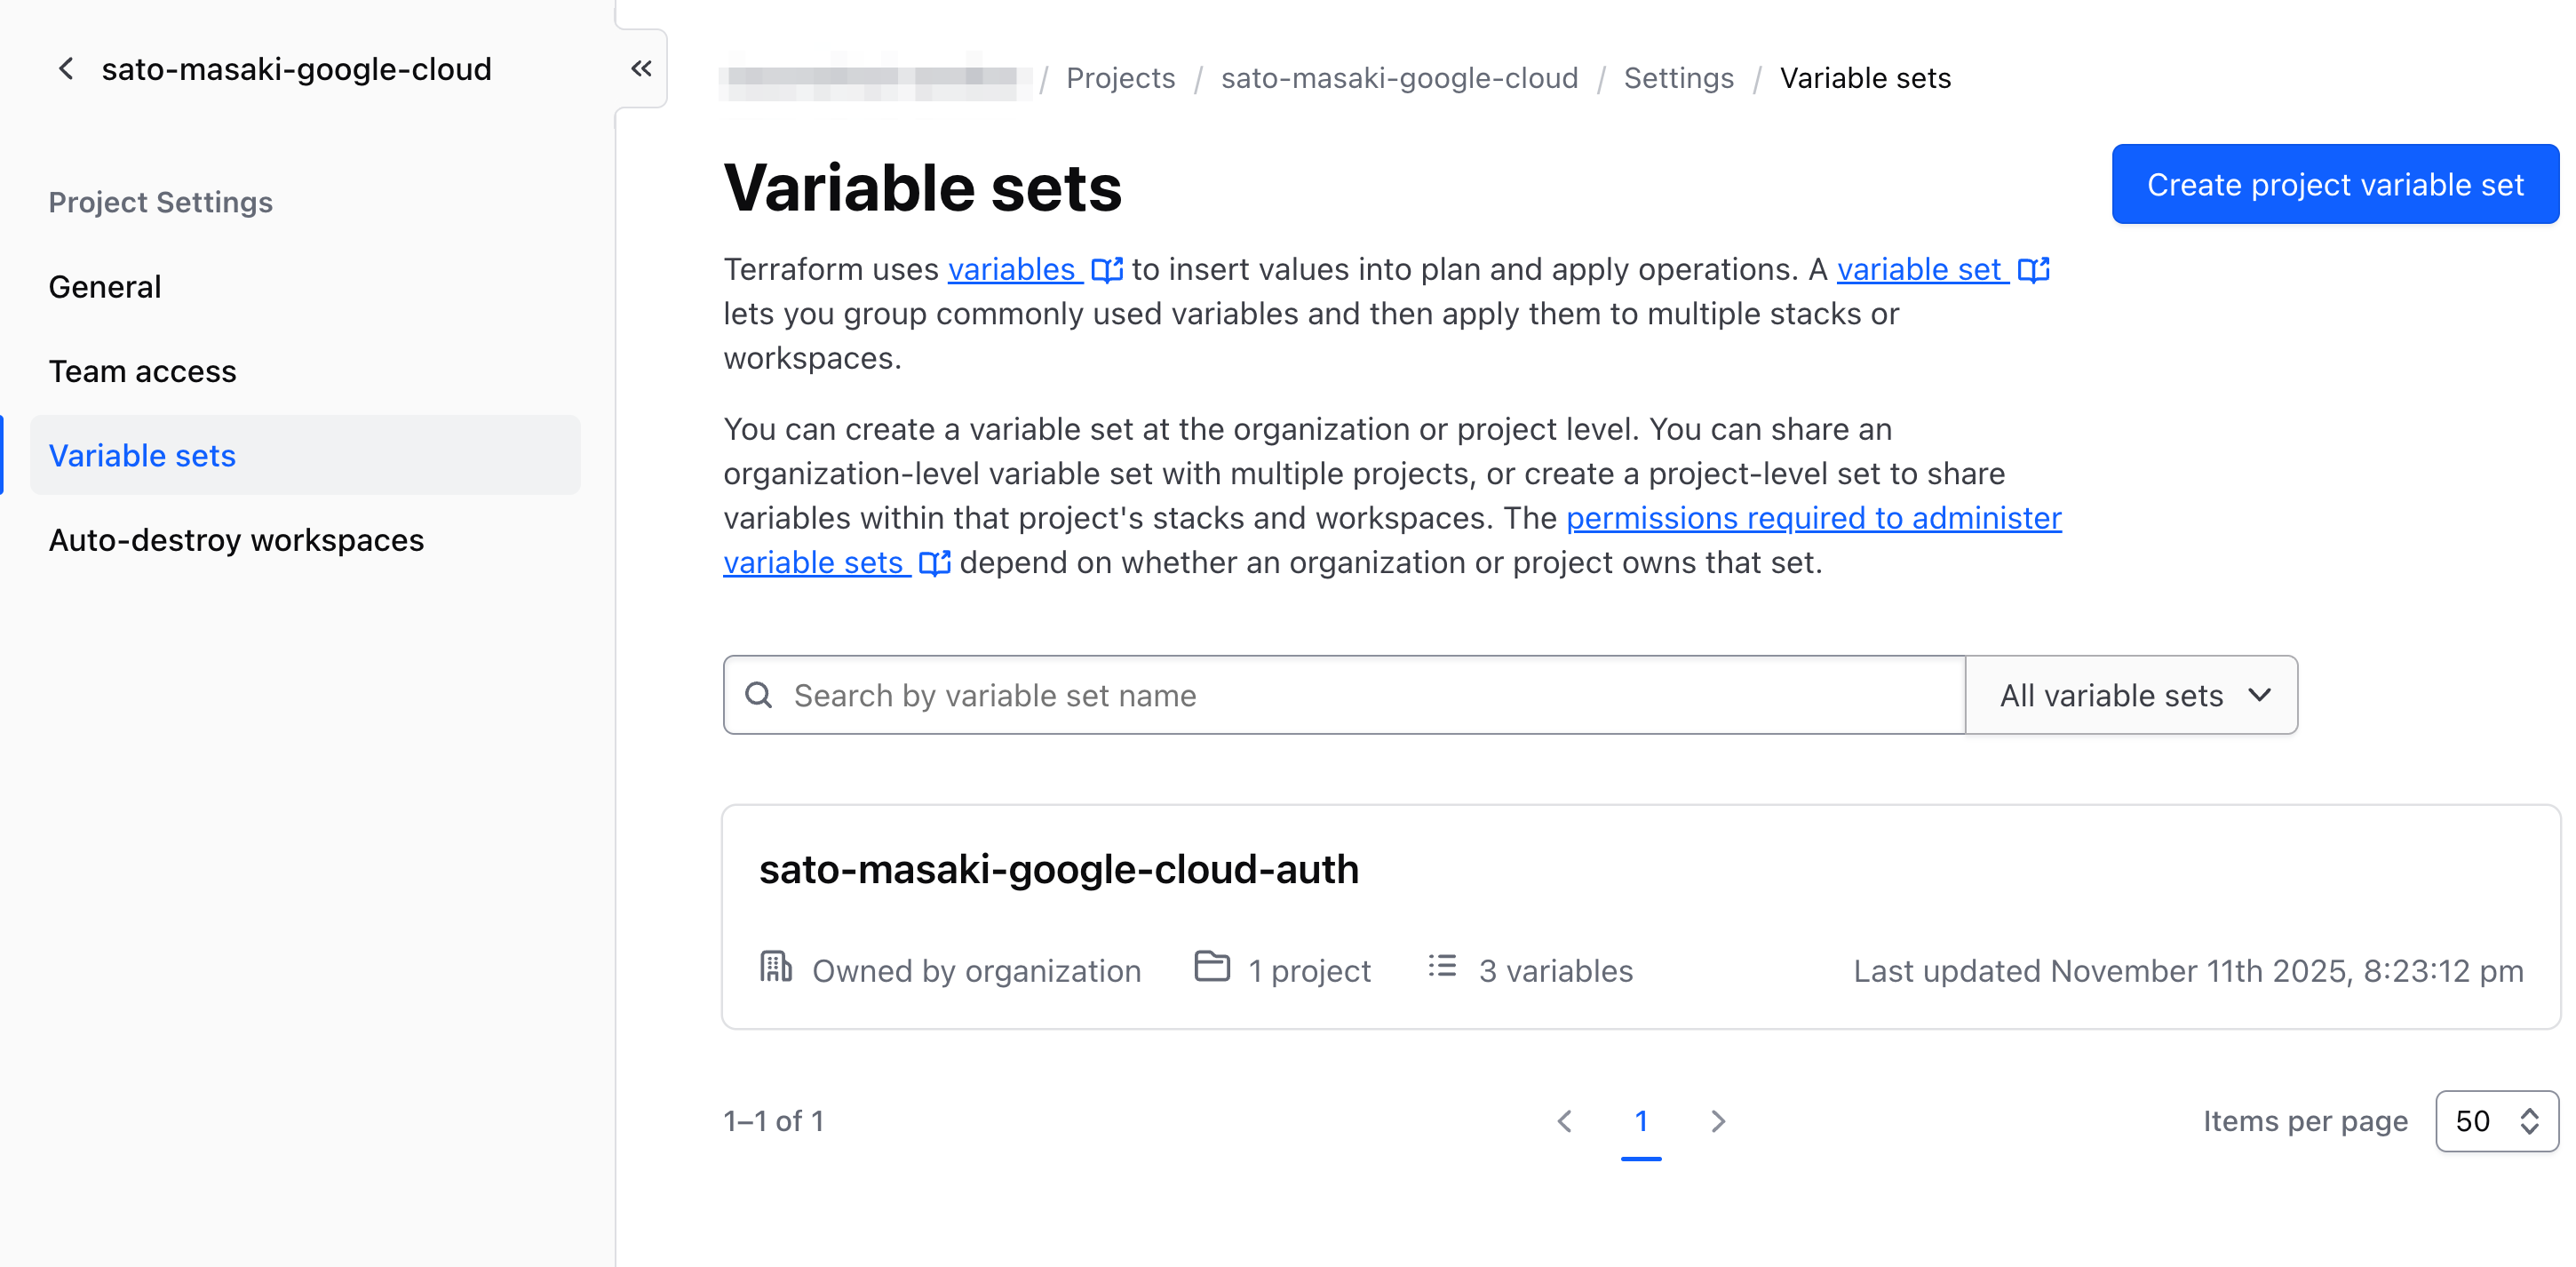Open Auto-destroy workspaces settings
The image size is (2576, 1267).
235,540
